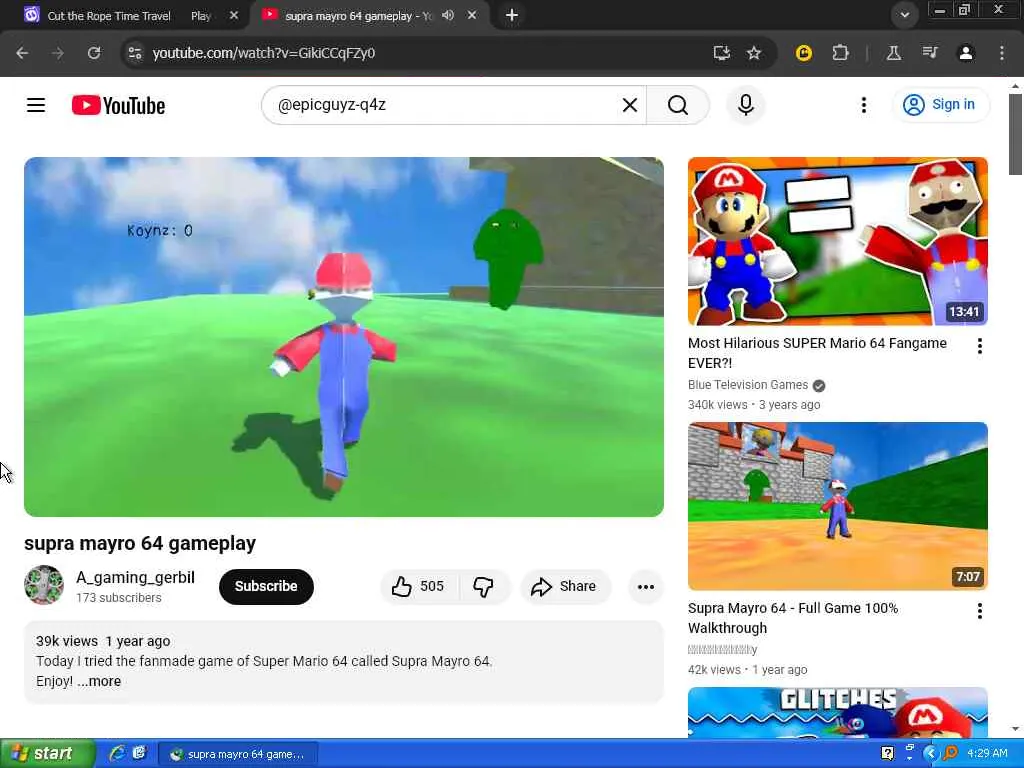
Task: Close the supra mayro 64 gameplay tab
Action: [472, 15]
